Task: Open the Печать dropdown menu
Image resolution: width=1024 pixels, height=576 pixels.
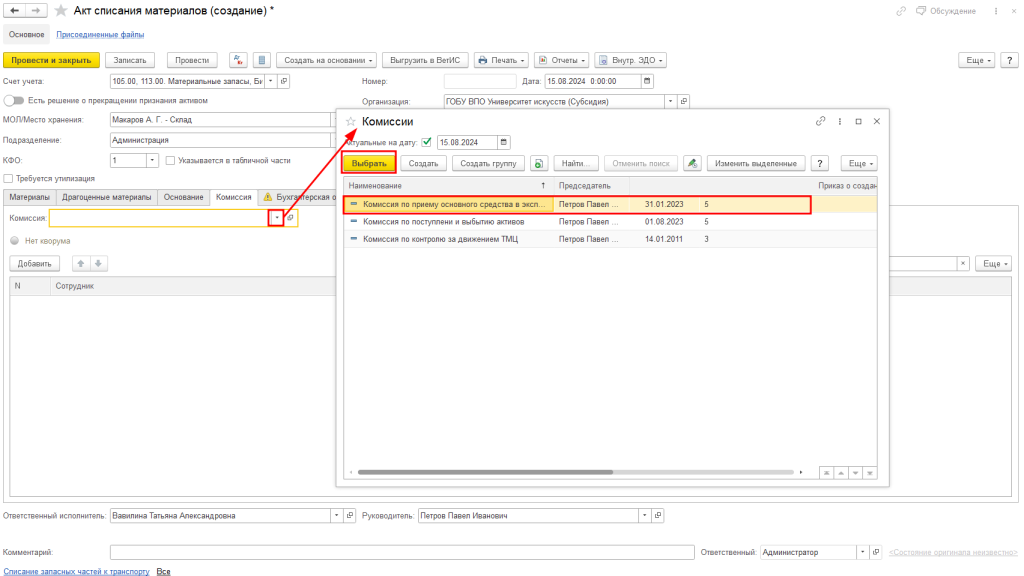Action: pos(500,60)
